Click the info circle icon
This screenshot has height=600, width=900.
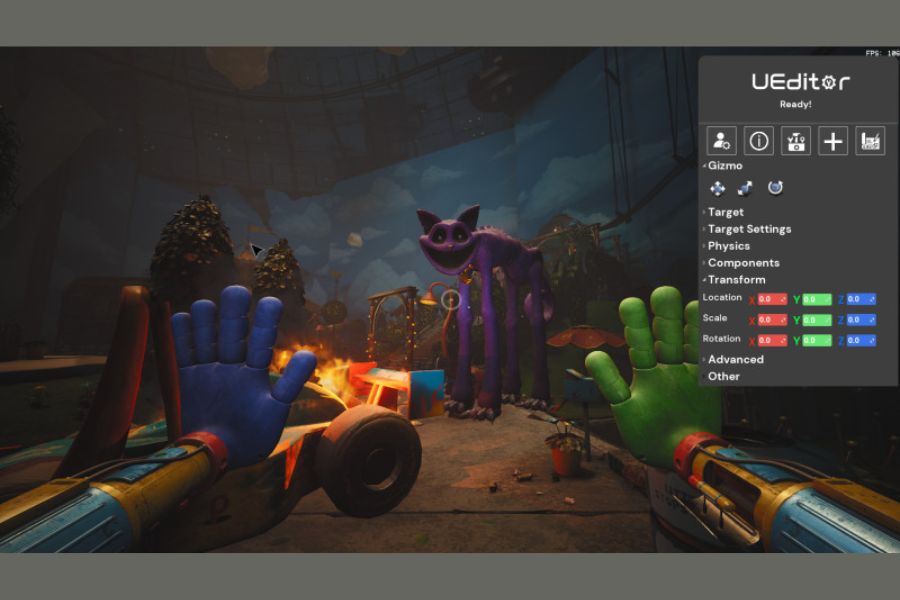(x=759, y=141)
